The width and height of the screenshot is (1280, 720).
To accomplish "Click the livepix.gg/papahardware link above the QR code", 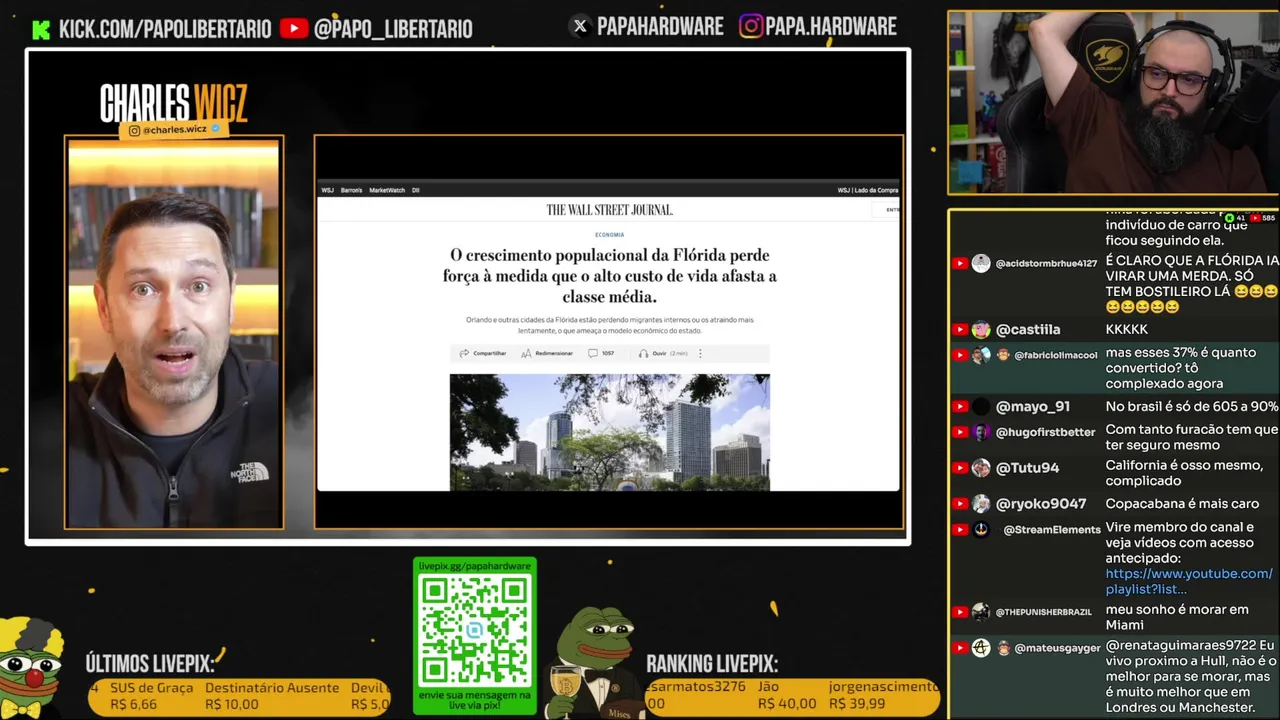I will (475, 566).
